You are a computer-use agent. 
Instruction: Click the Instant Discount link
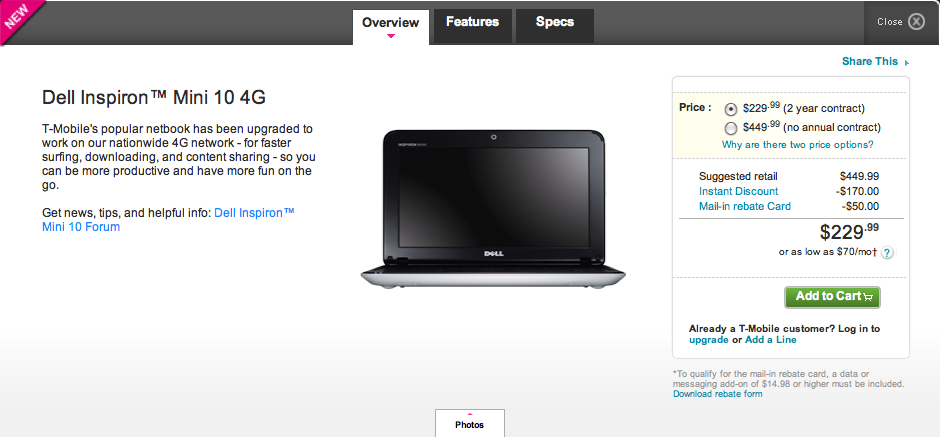[x=739, y=191]
